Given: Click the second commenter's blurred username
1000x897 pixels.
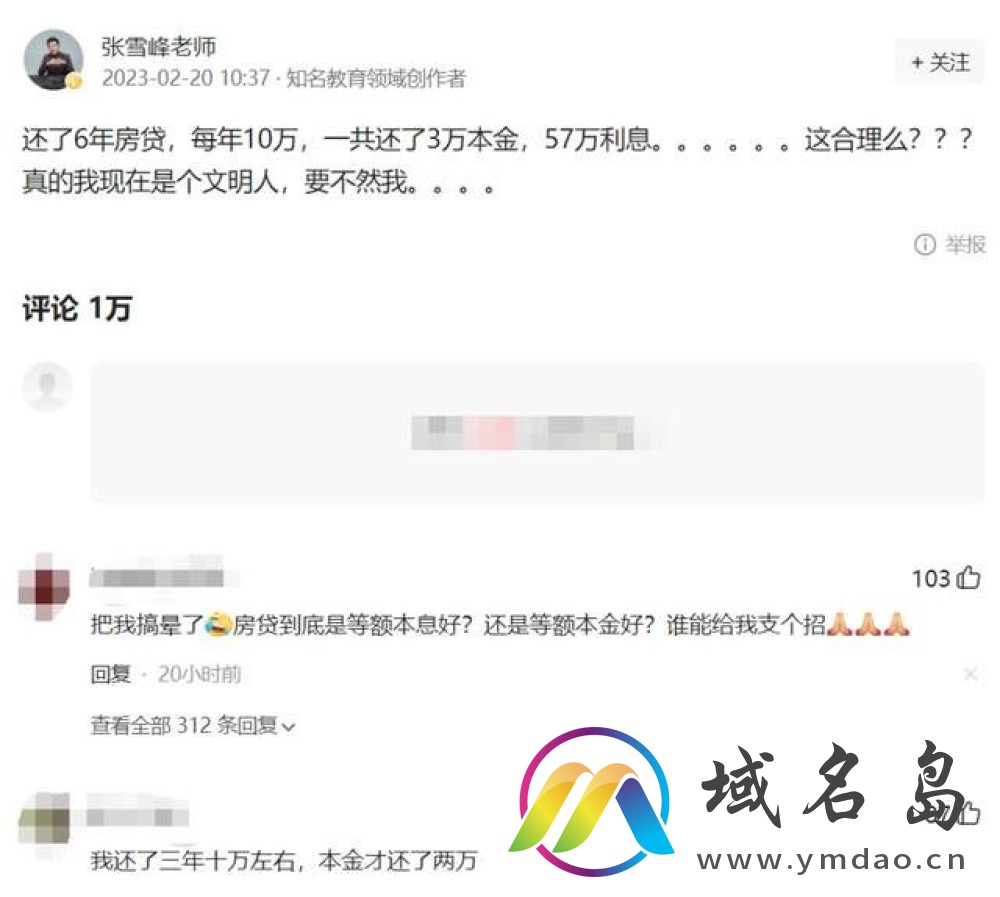Looking at the screenshot, I should [137, 816].
